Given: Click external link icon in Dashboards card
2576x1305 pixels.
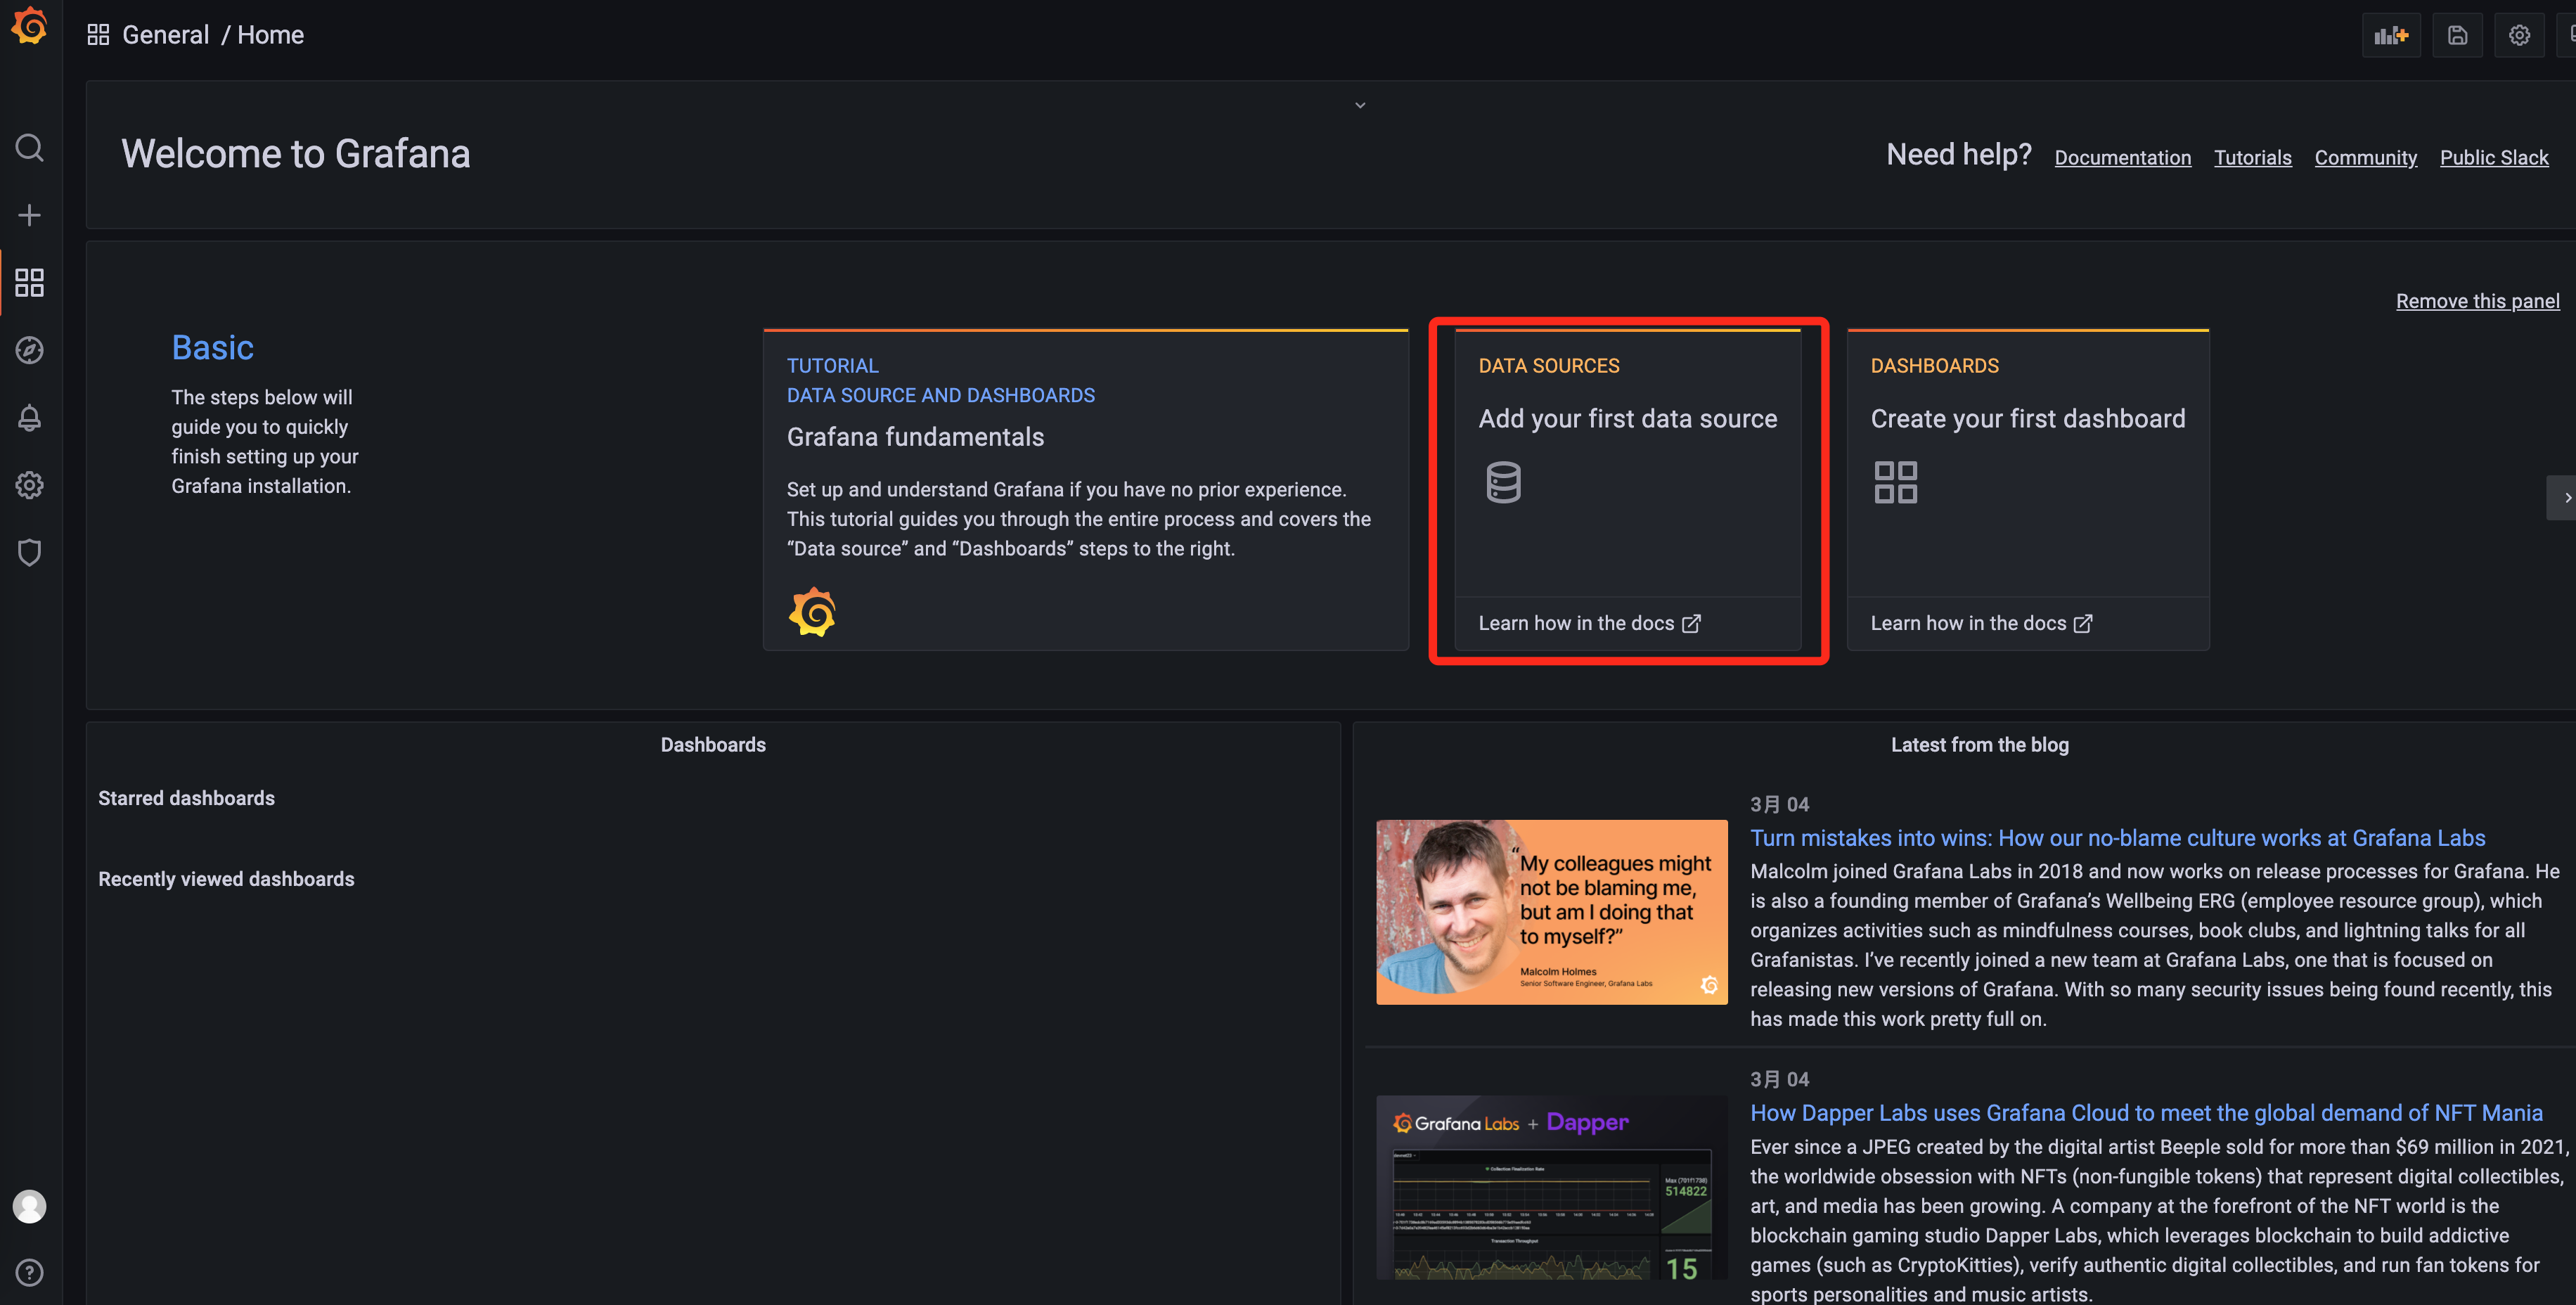Looking at the screenshot, I should (2083, 624).
